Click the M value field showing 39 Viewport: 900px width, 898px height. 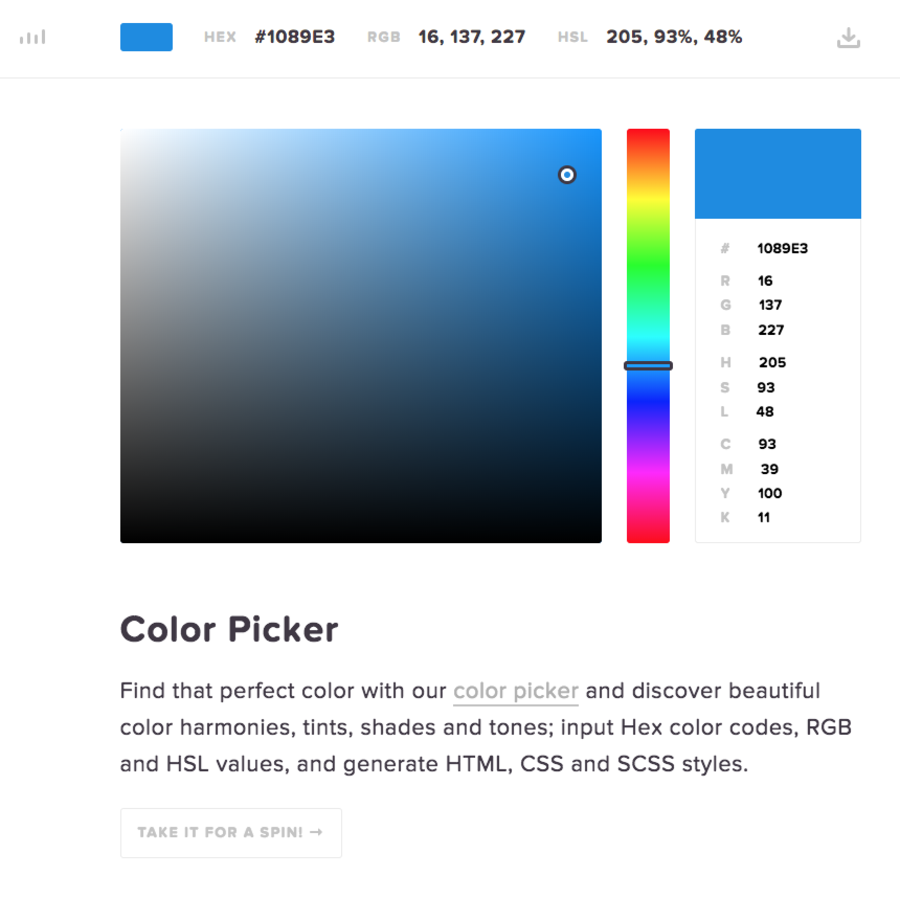pos(770,469)
